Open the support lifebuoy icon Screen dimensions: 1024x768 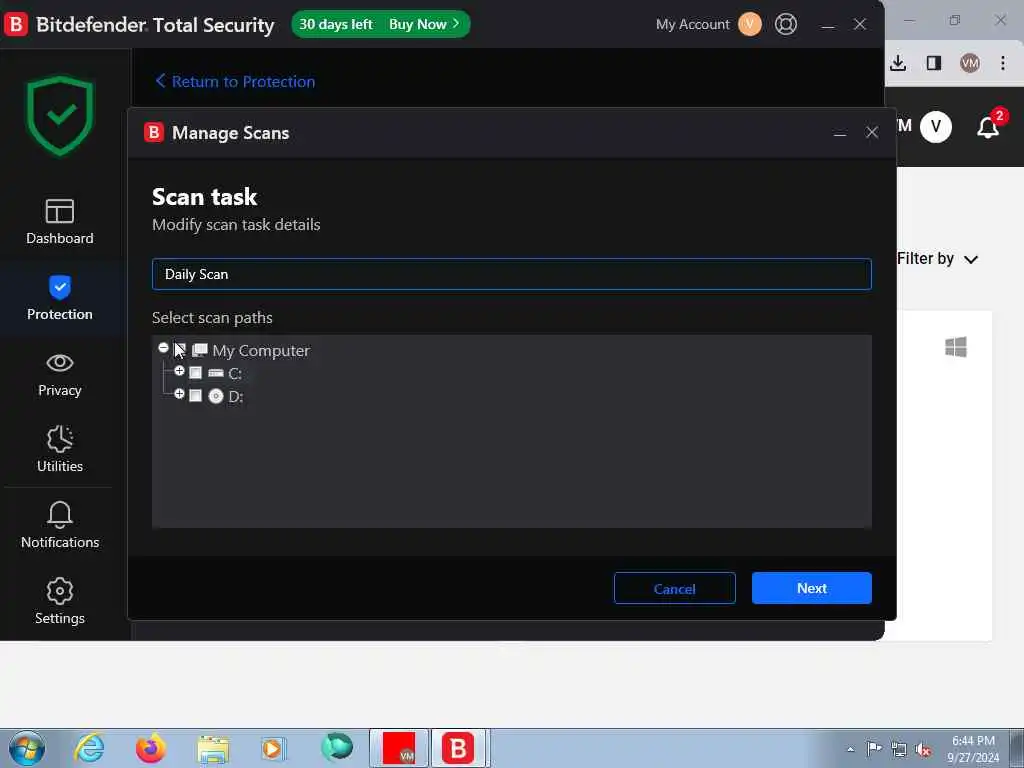tap(786, 24)
